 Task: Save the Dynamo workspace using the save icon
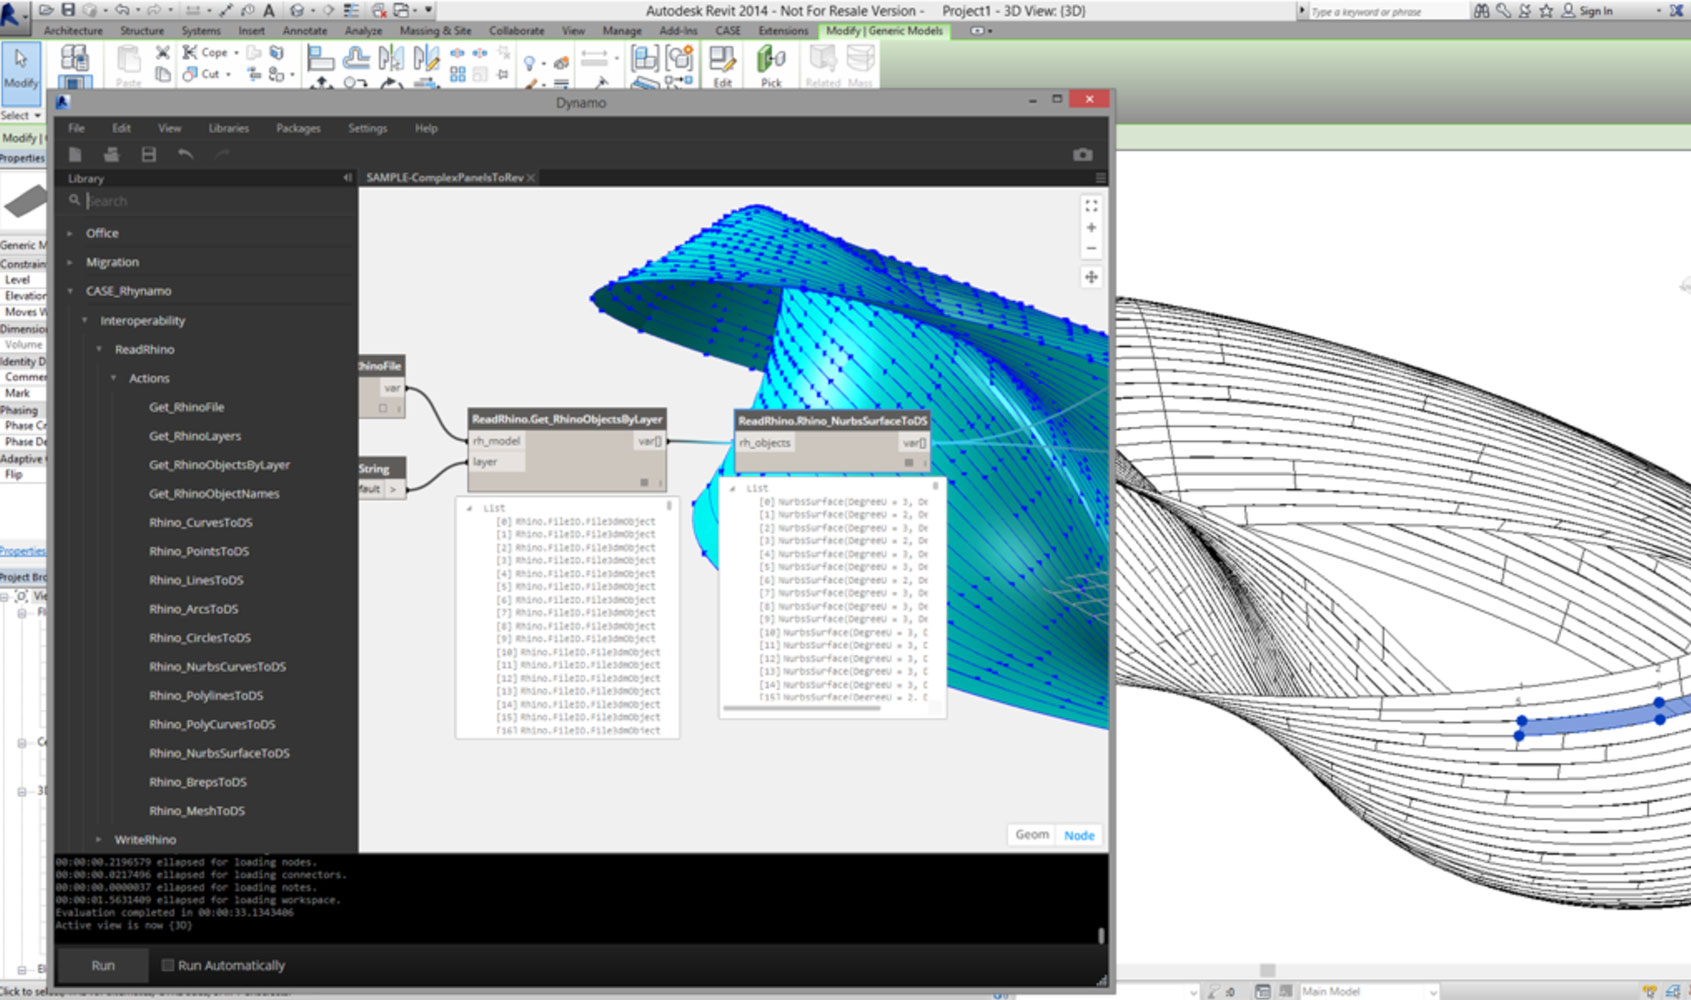pyautogui.click(x=148, y=154)
